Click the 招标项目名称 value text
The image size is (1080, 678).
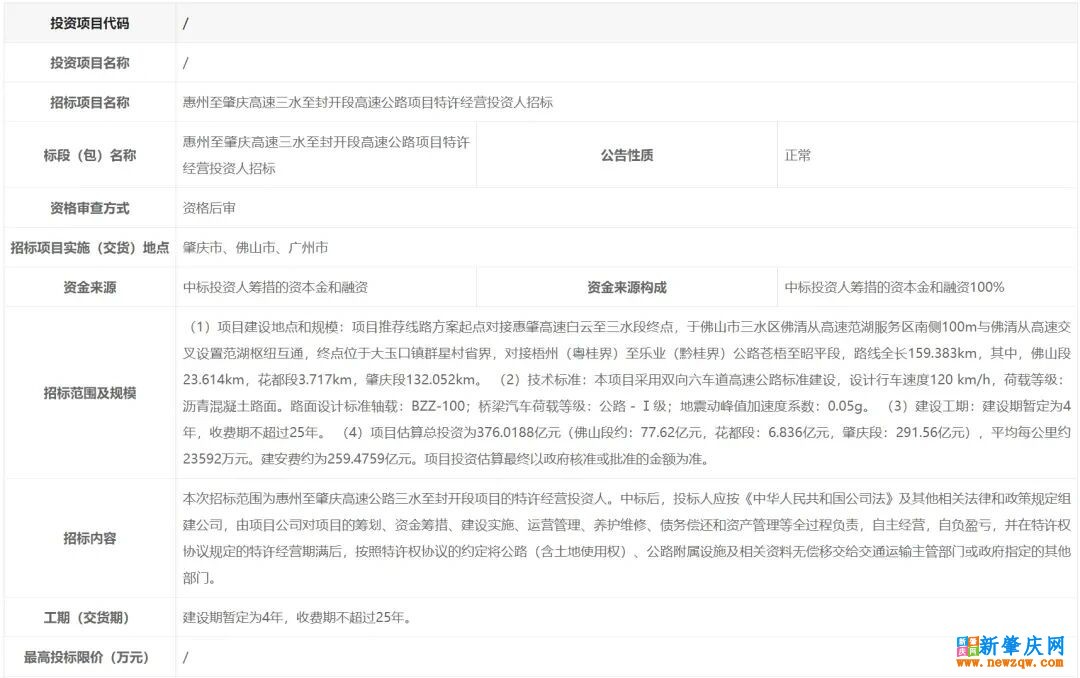367,102
